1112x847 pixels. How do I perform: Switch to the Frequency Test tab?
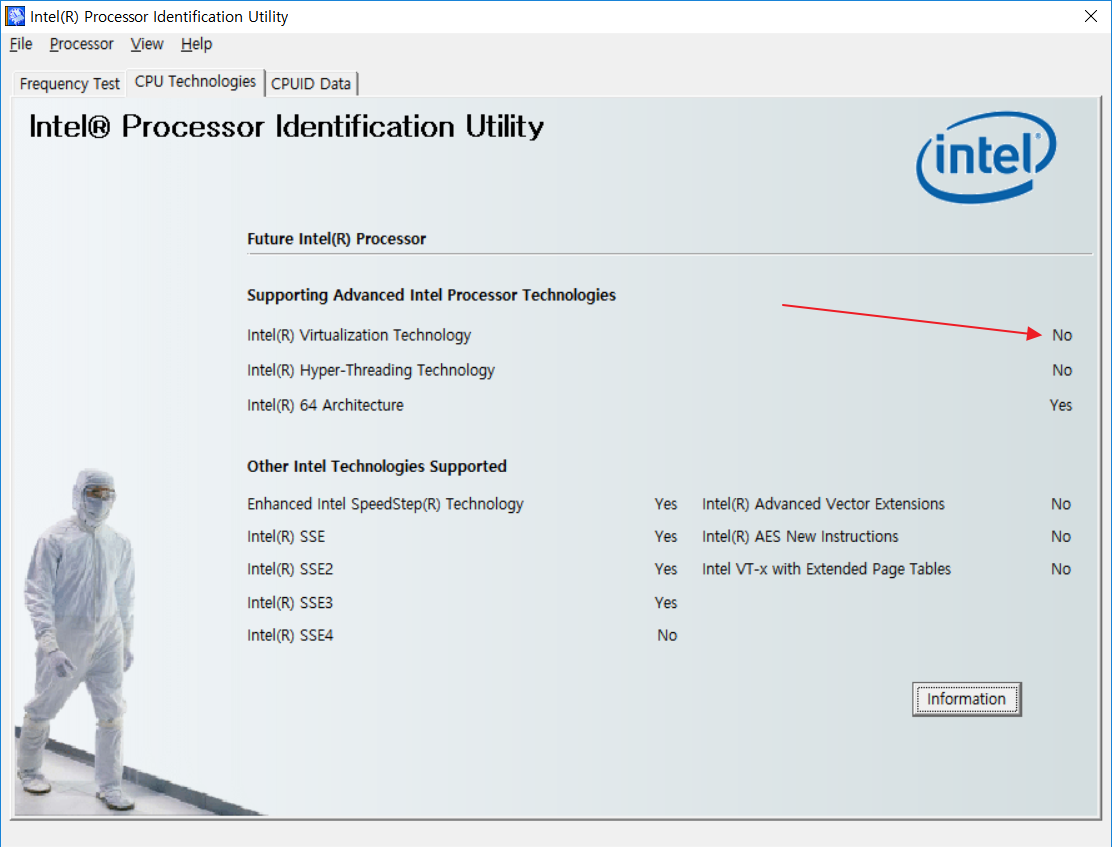click(x=70, y=84)
